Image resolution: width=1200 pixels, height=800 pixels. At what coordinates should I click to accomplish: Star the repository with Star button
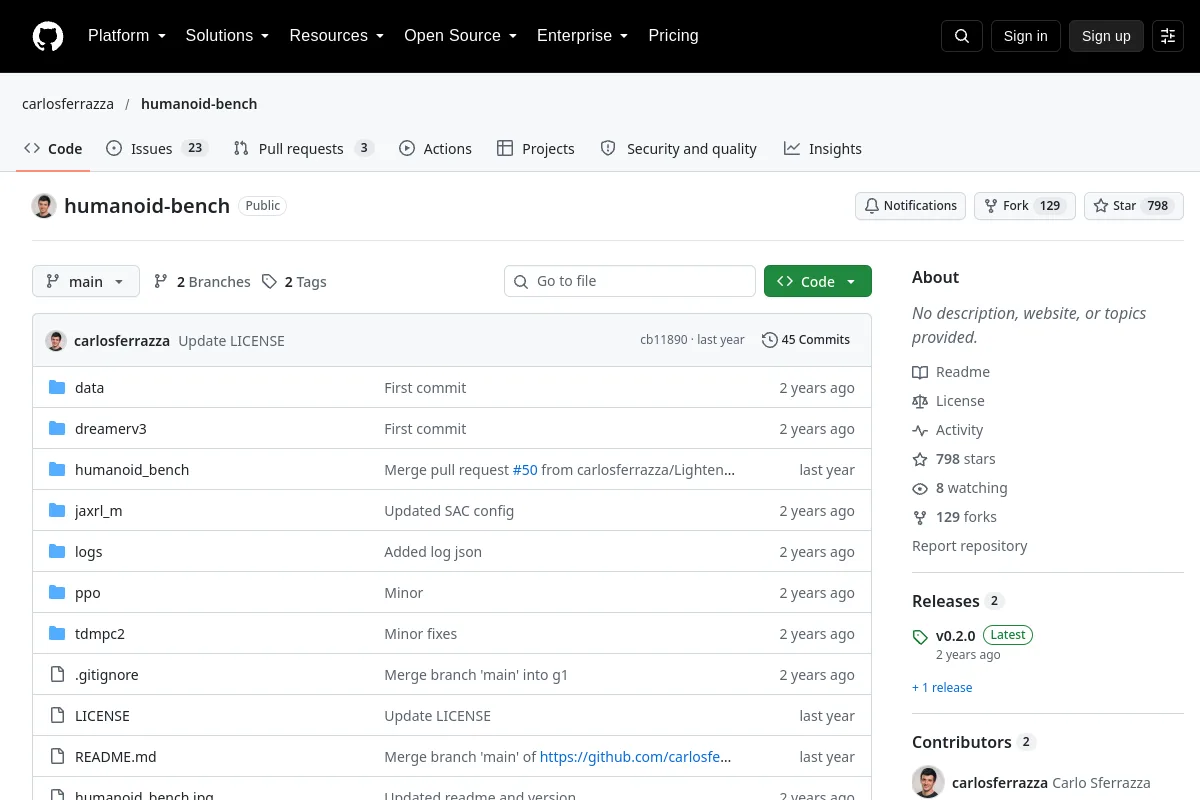(1134, 206)
